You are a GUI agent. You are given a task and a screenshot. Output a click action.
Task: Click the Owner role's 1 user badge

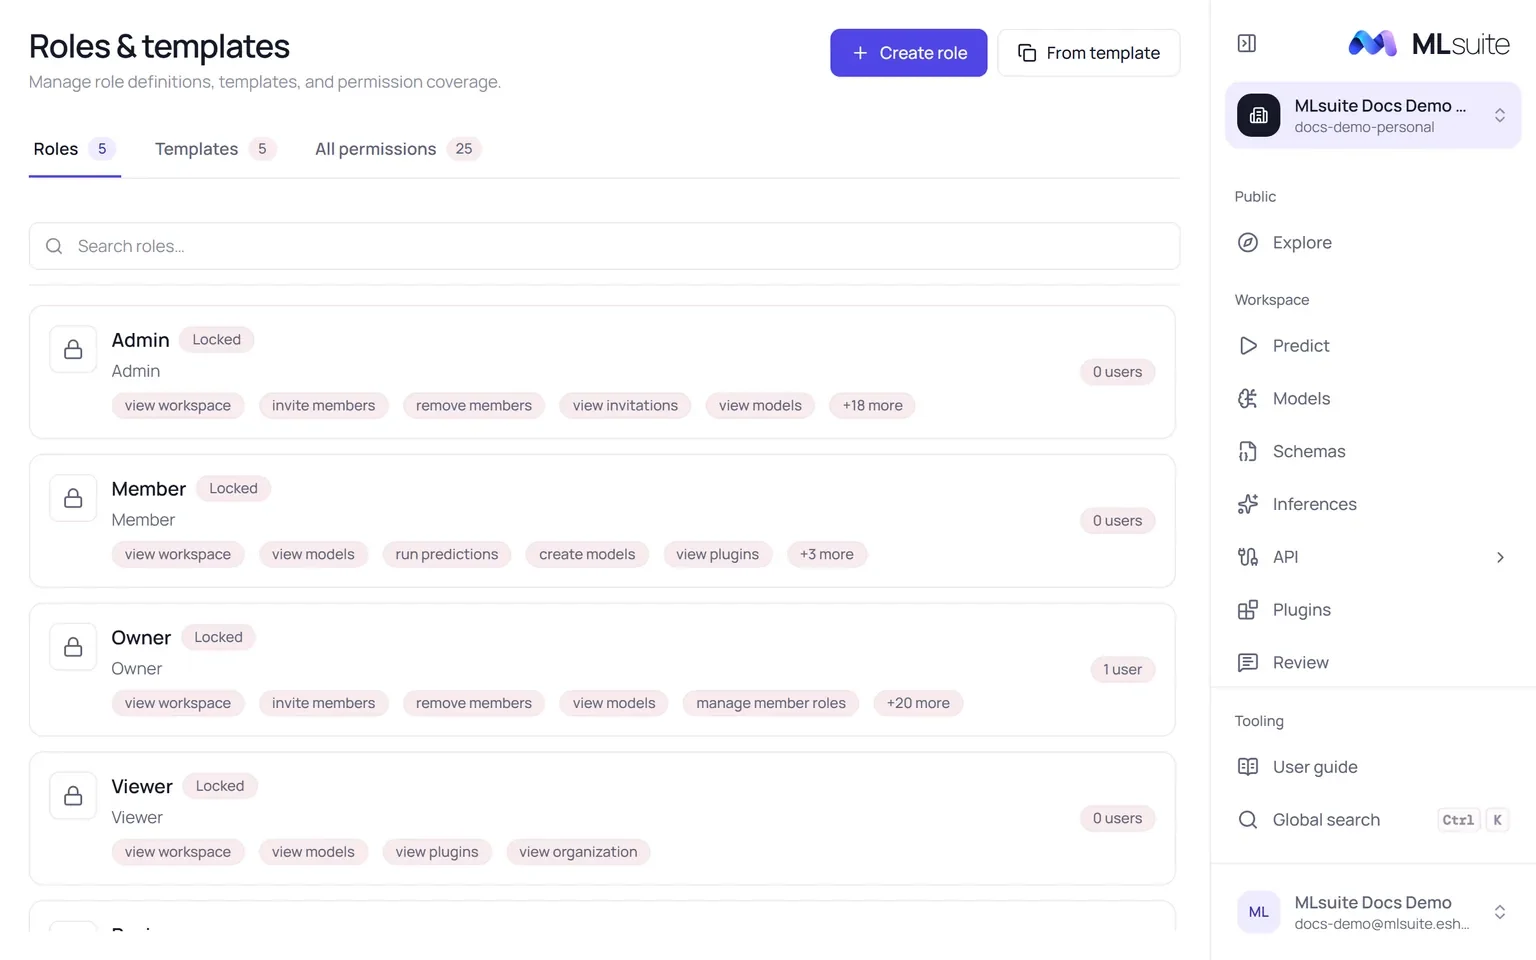[1122, 670]
